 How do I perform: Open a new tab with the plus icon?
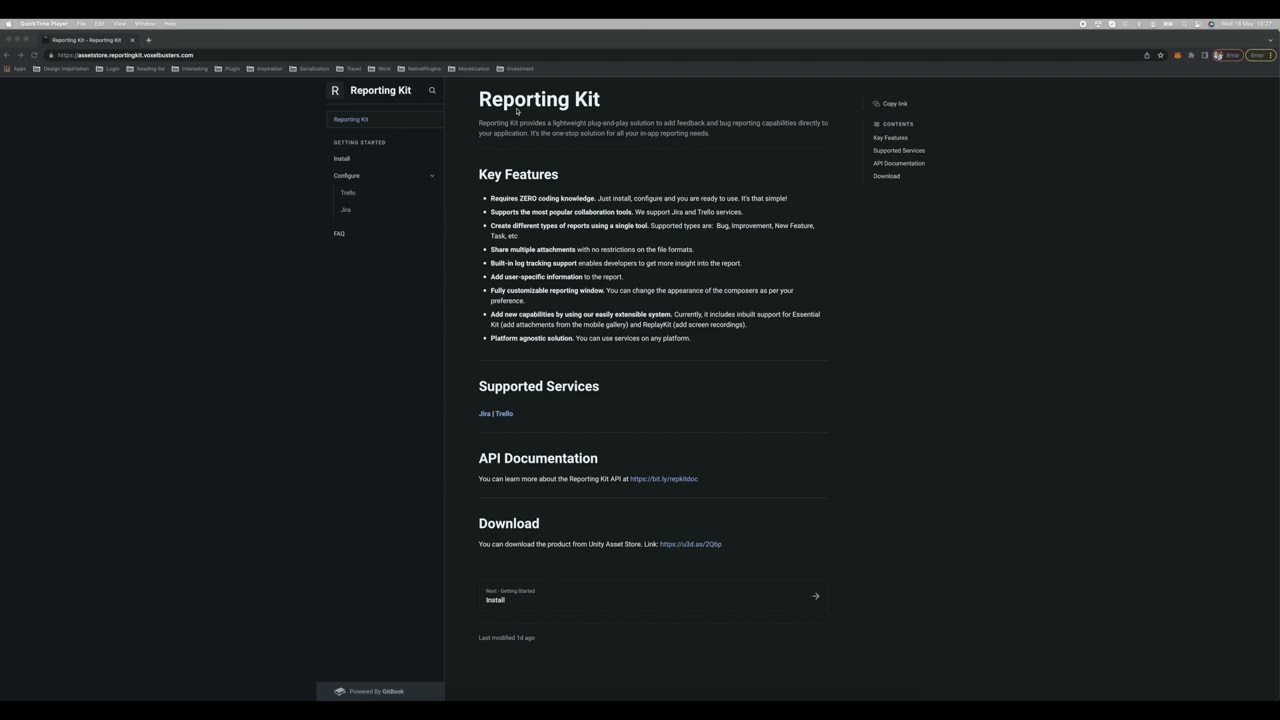[x=148, y=40]
